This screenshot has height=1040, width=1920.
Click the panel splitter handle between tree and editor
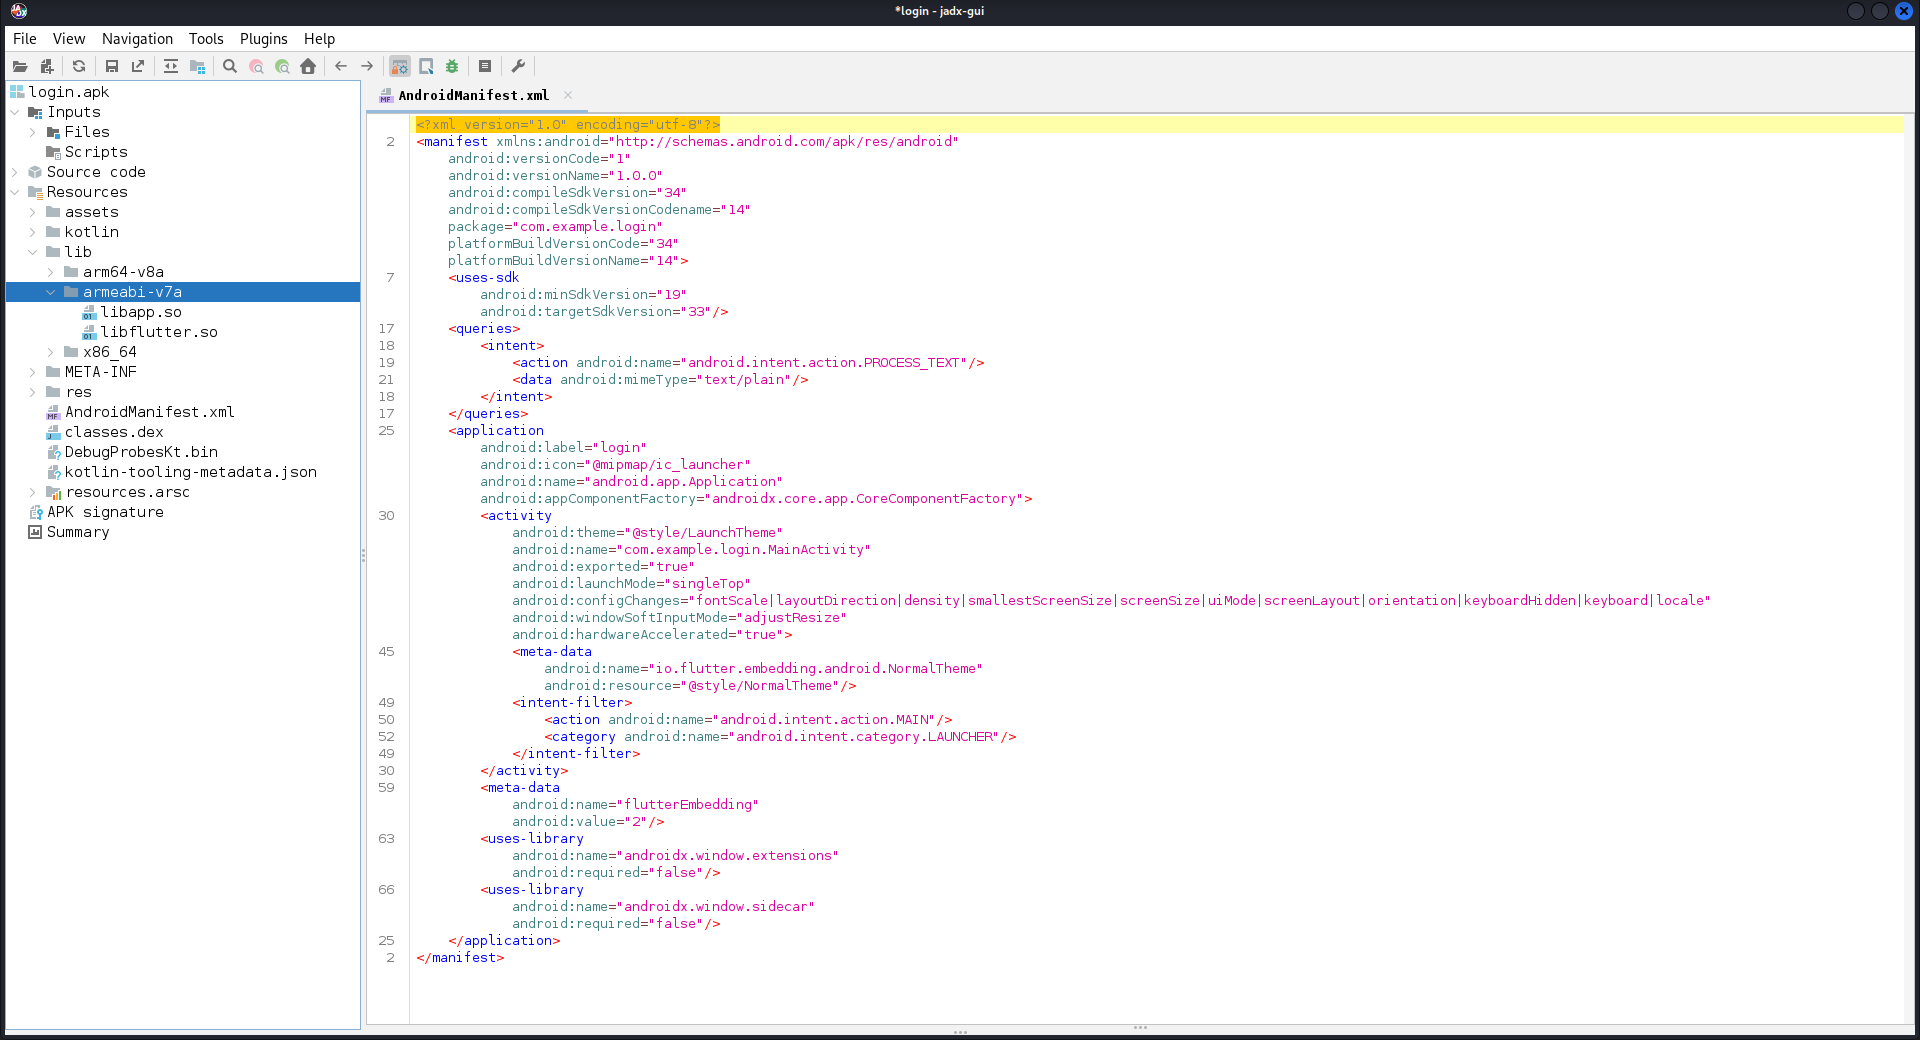(x=363, y=555)
